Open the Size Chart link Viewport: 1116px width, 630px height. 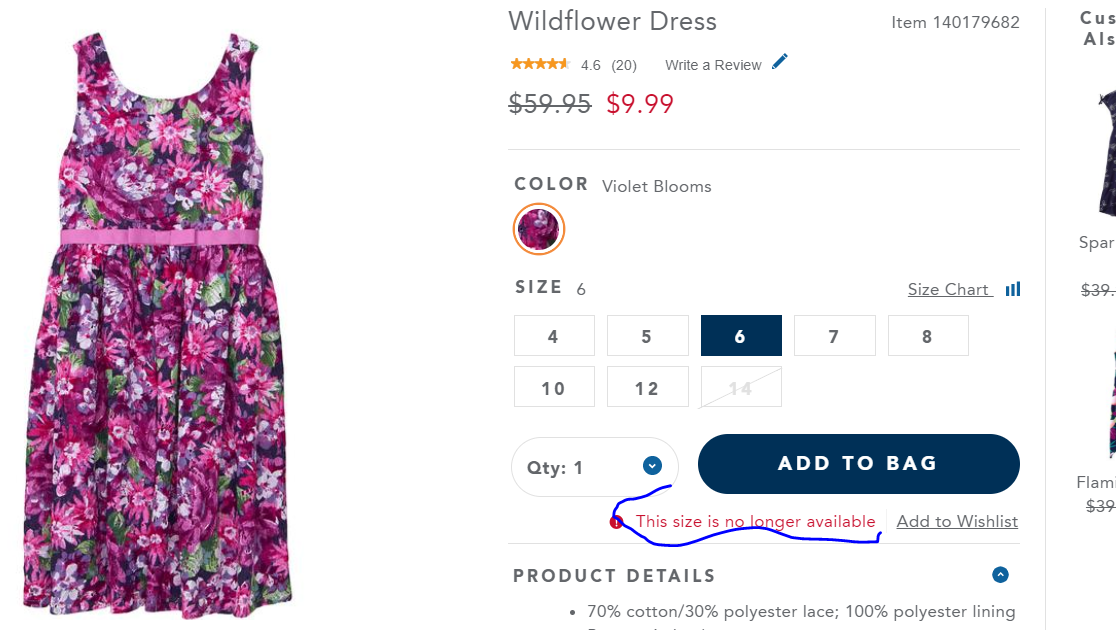(948, 289)
